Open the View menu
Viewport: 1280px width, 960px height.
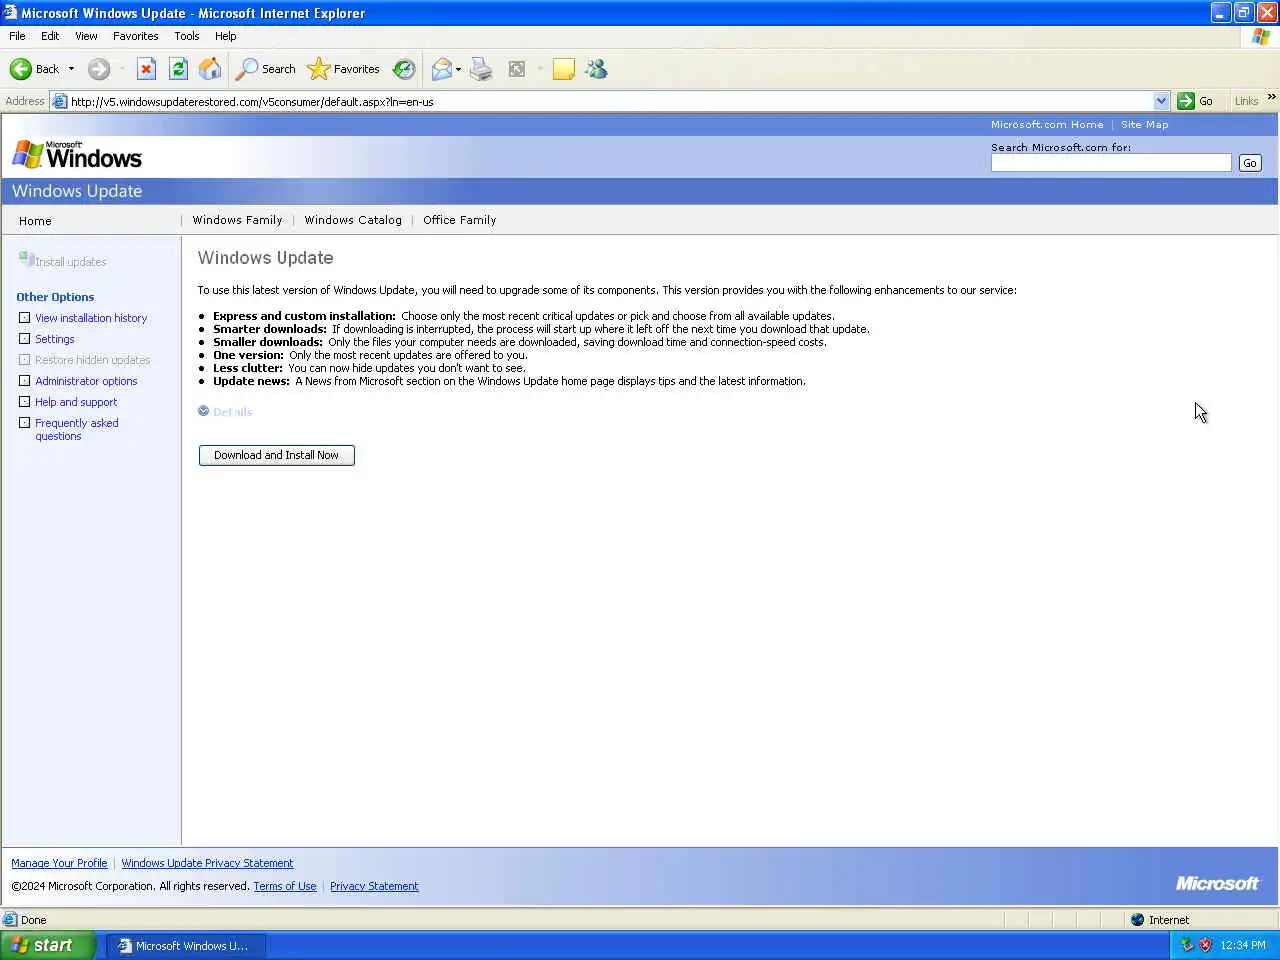(86, 36)
